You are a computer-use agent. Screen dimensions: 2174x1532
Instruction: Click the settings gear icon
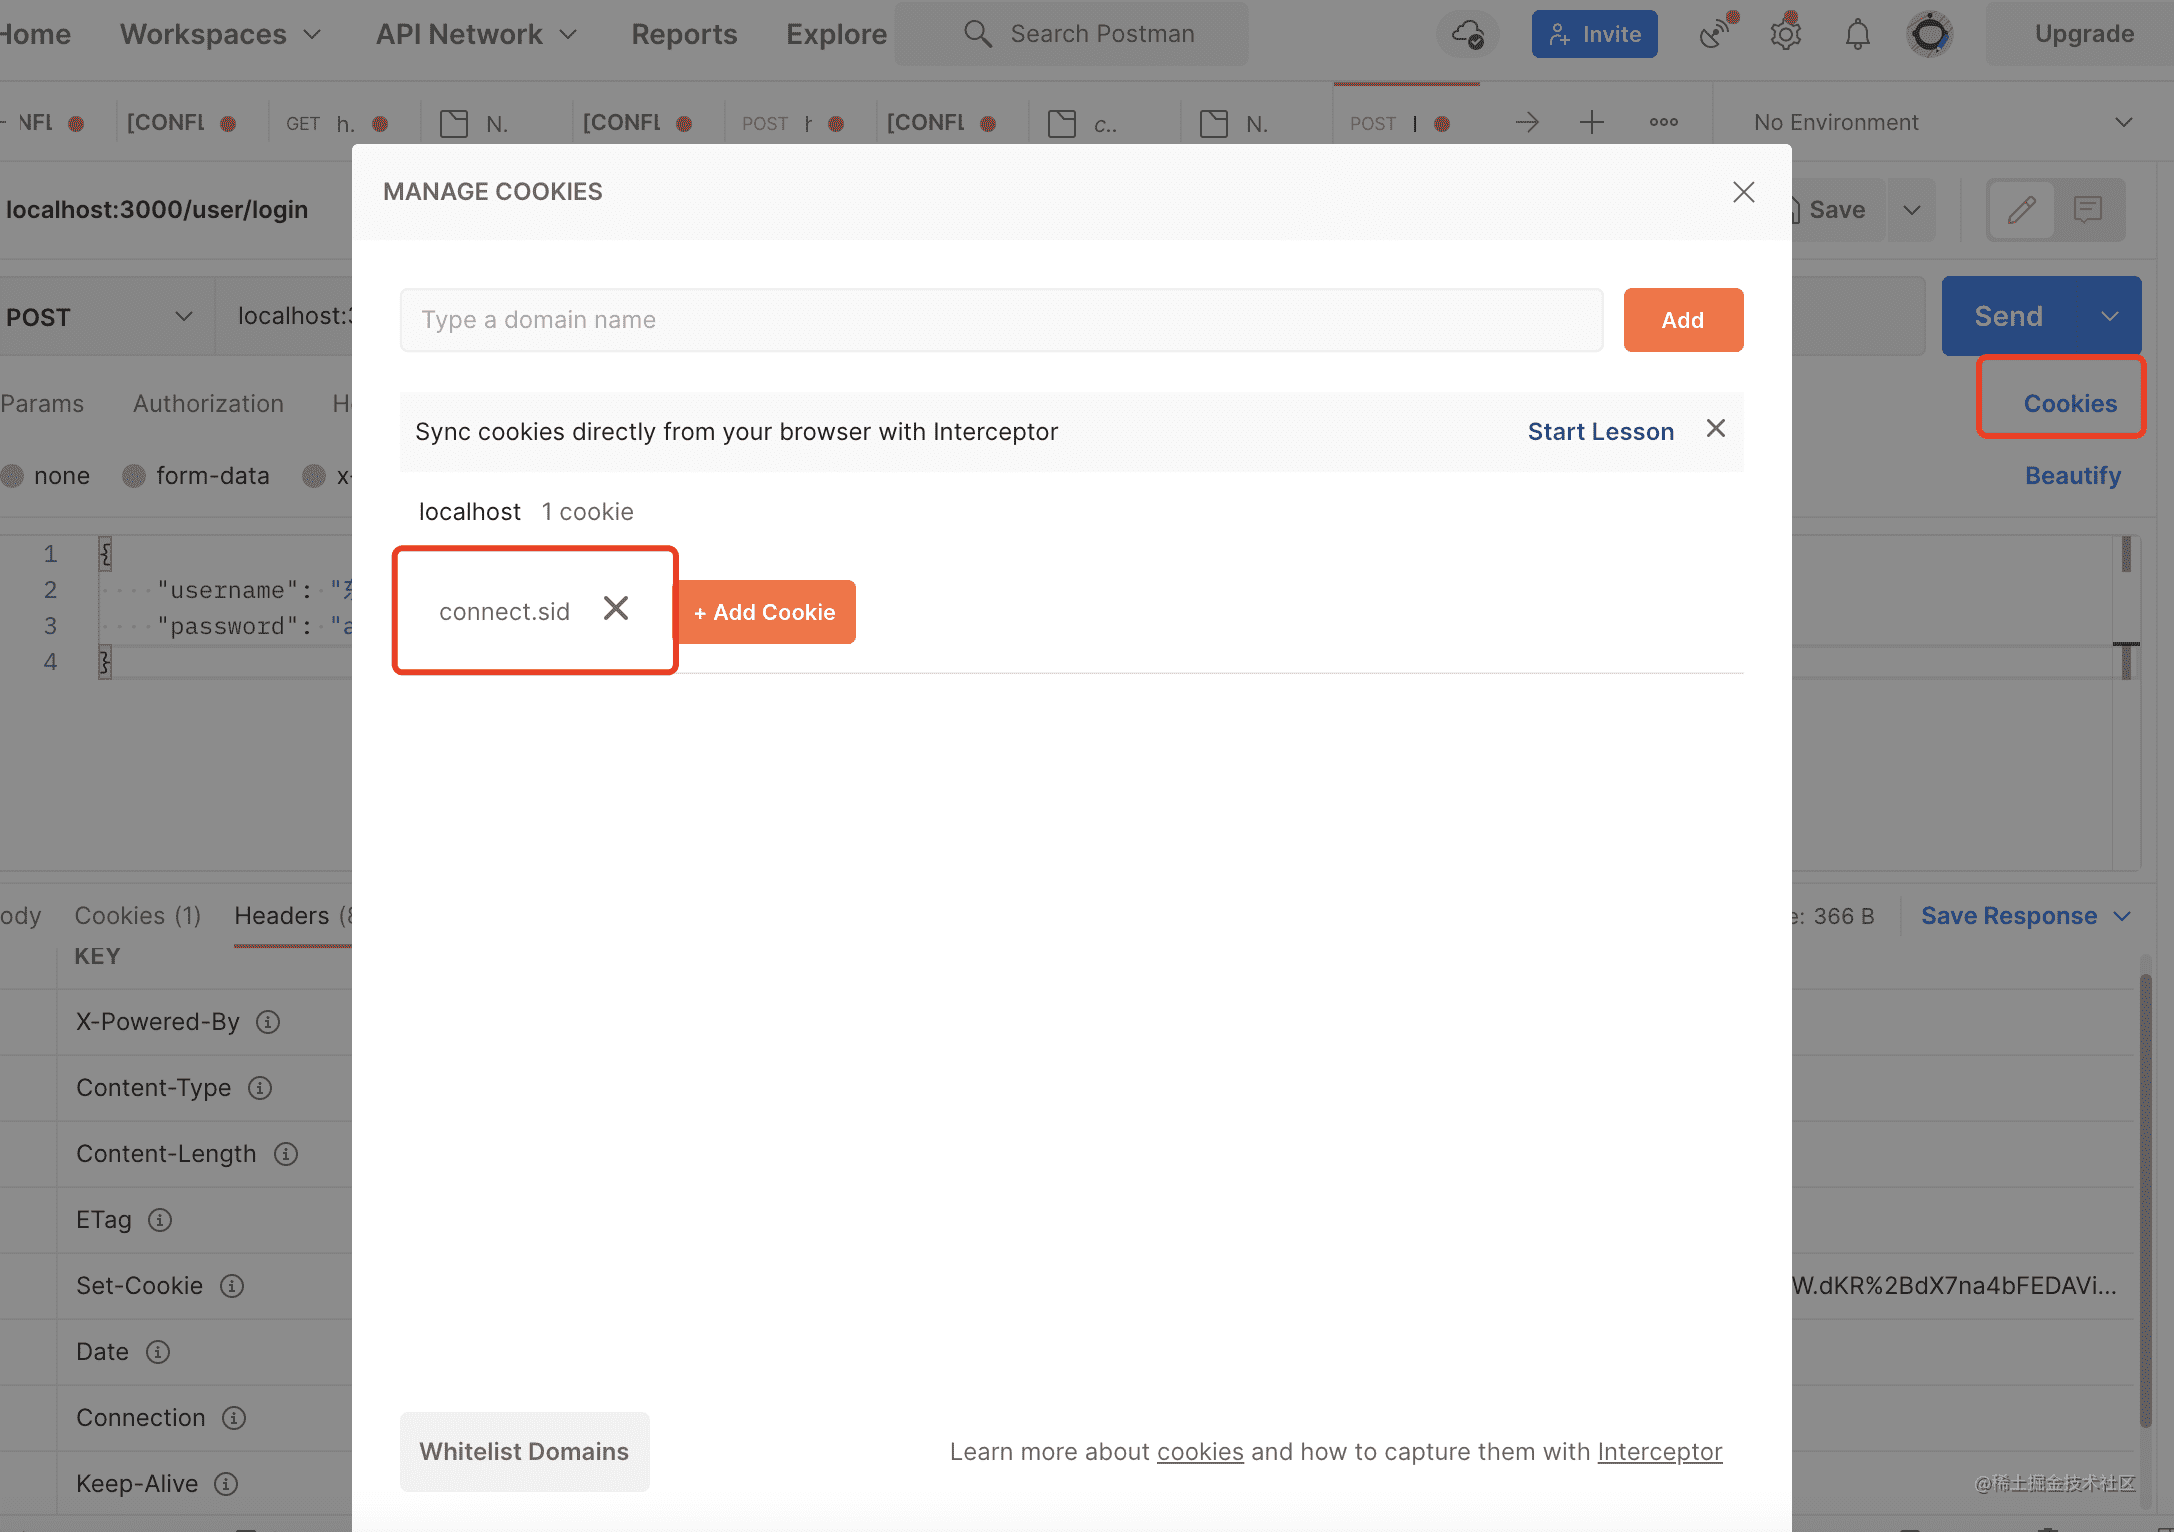pyautogui.click(x=1785, y=35)
